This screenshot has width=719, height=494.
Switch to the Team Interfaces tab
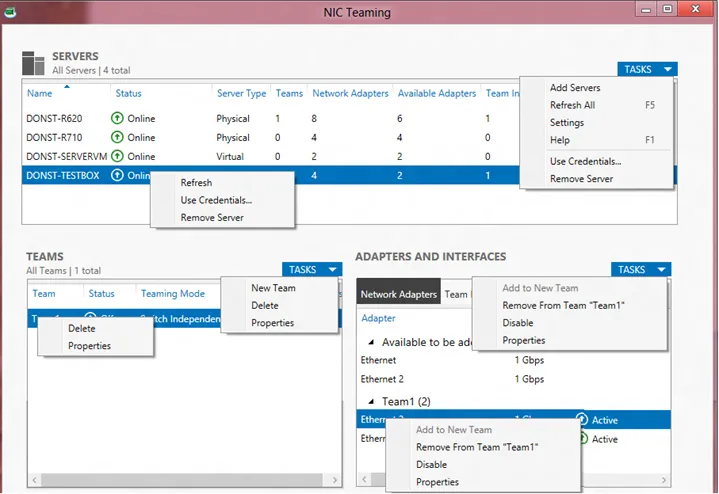click(457, 294)
